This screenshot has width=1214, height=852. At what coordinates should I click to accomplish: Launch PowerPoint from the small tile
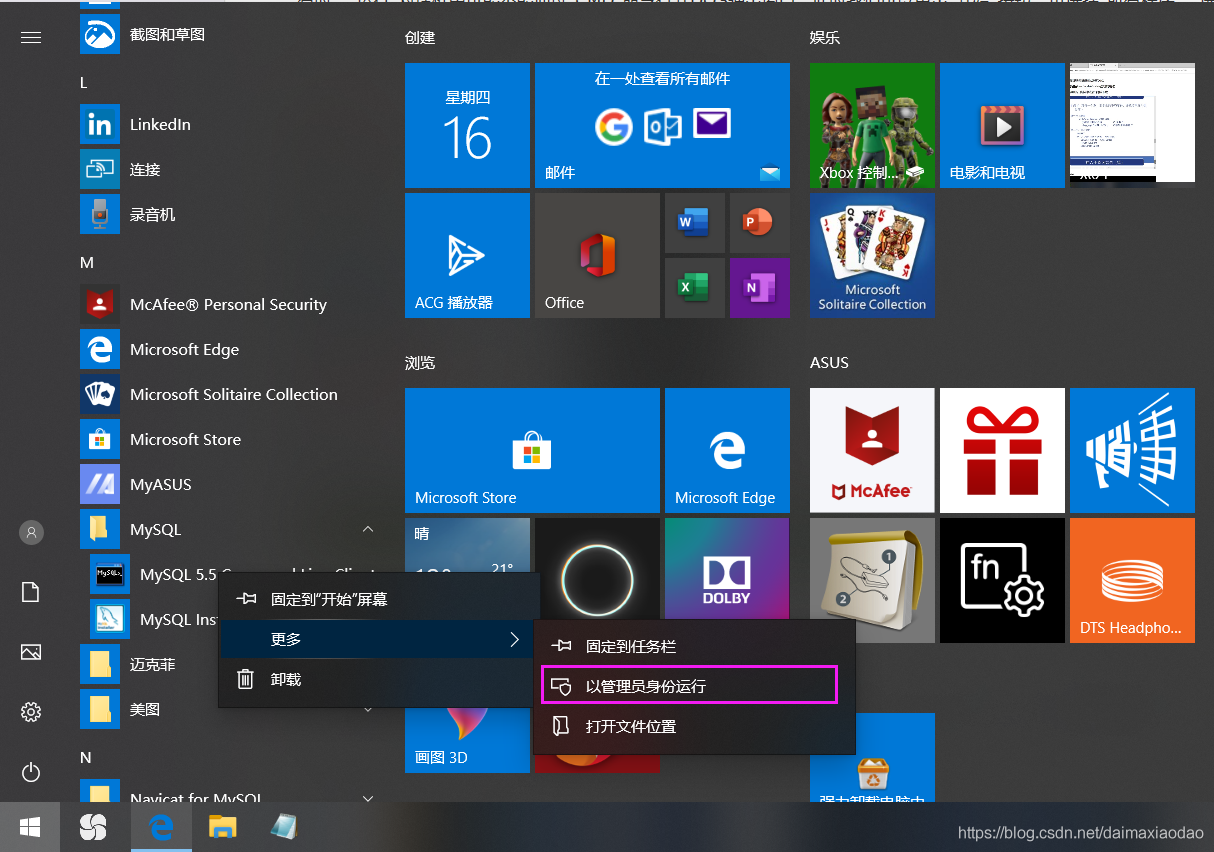pyautogui.click(x=760, y=223)
